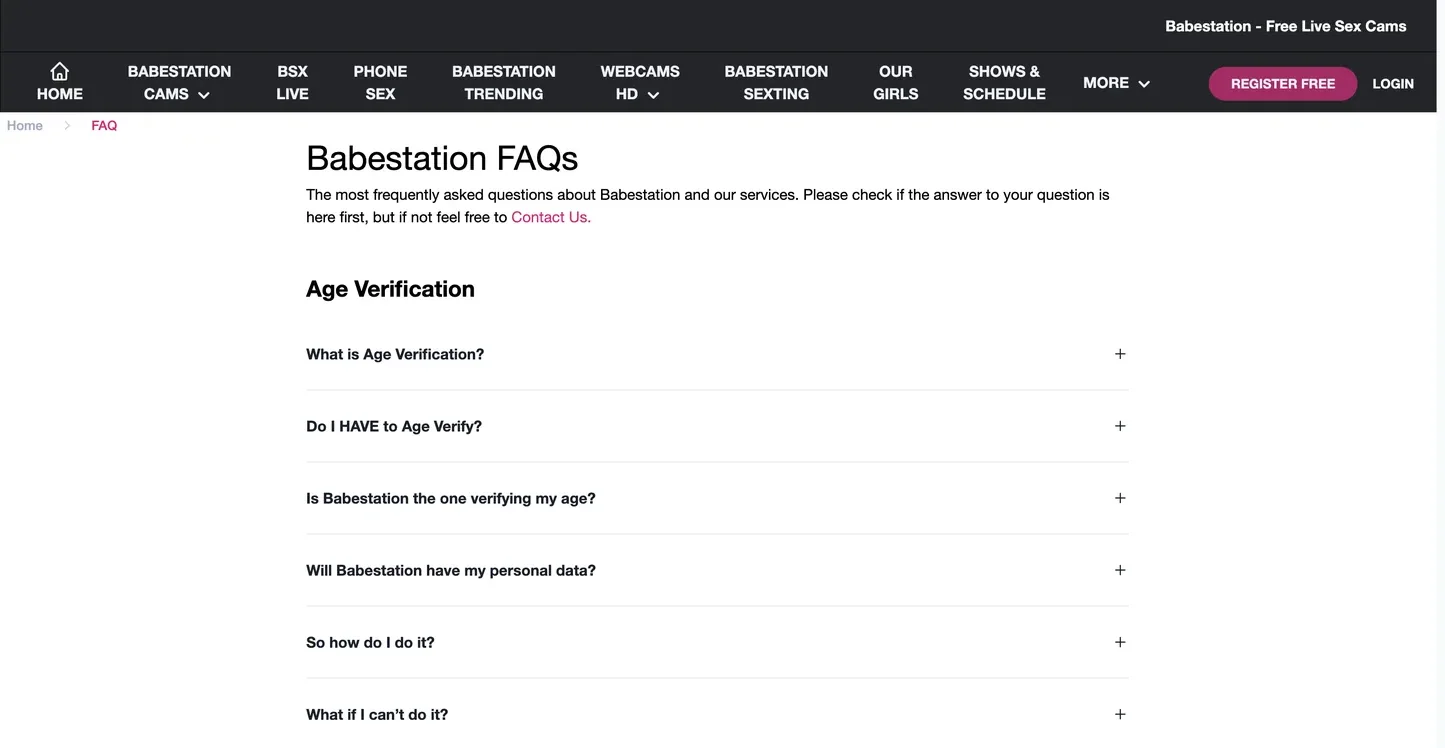1445x748 pixels.
Task: Open the Webcams HD dropdown chevron
Action: pos(653,95)
